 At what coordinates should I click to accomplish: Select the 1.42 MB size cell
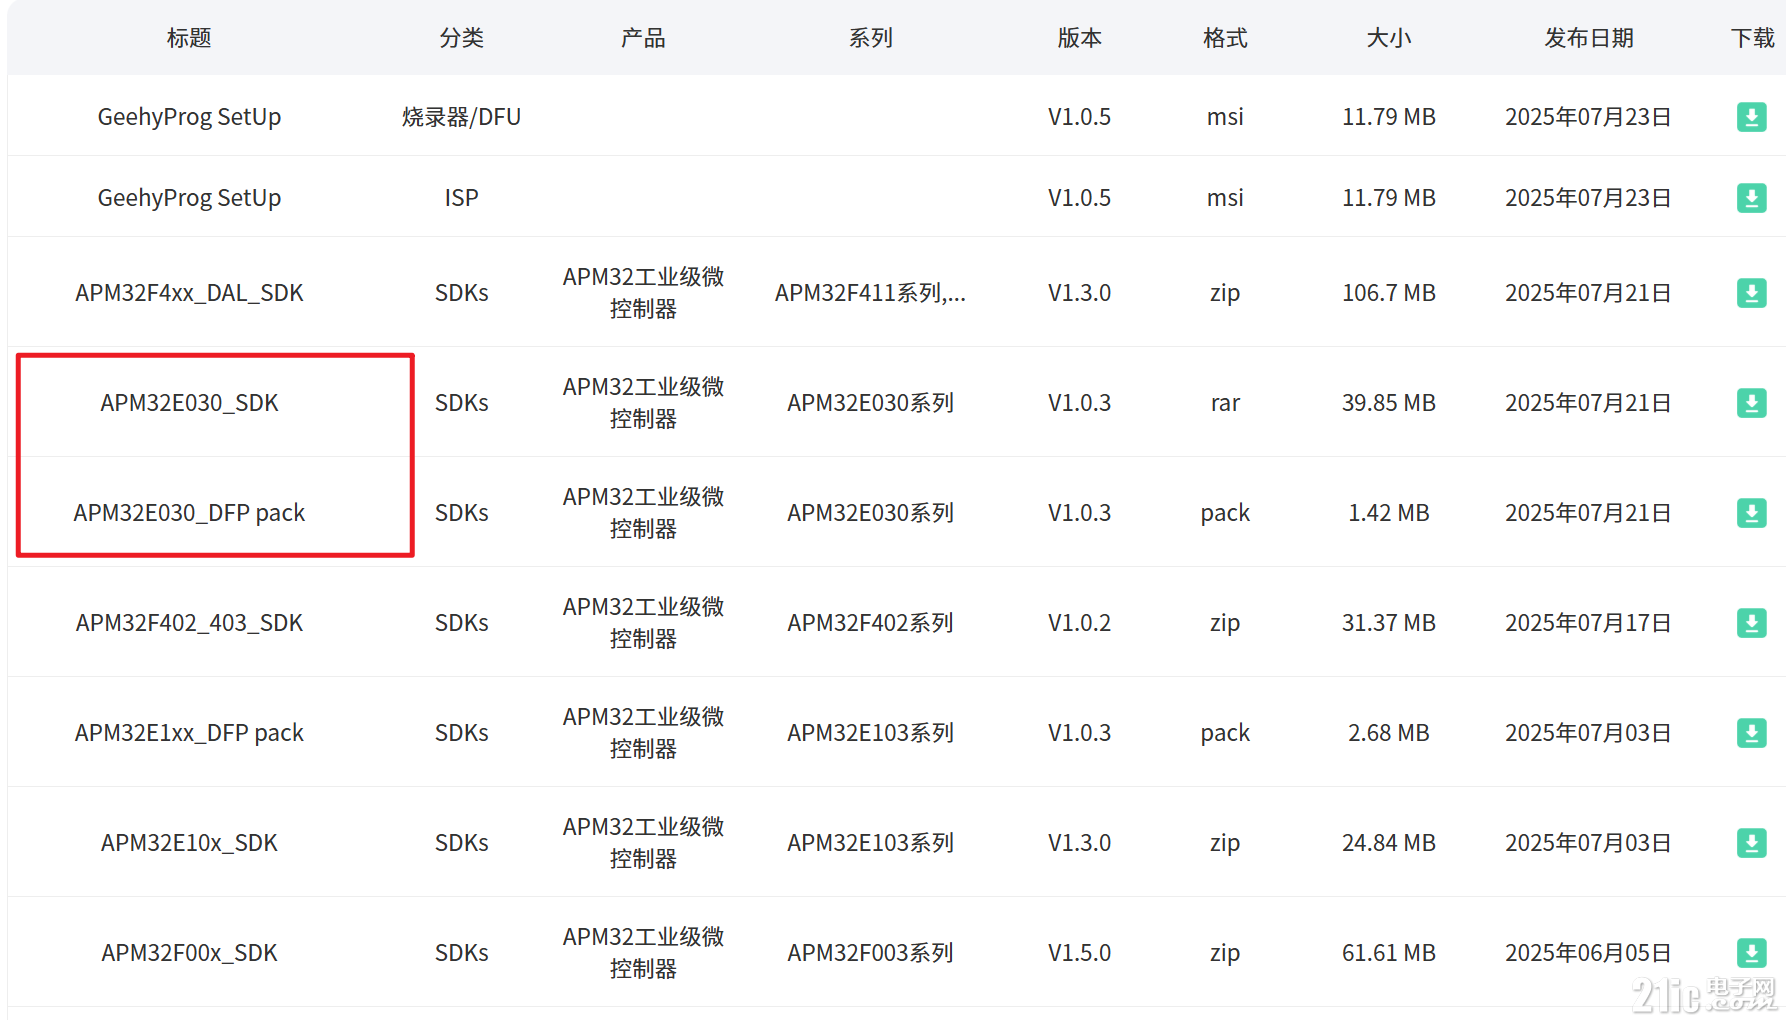click(x=1389, y=513)
